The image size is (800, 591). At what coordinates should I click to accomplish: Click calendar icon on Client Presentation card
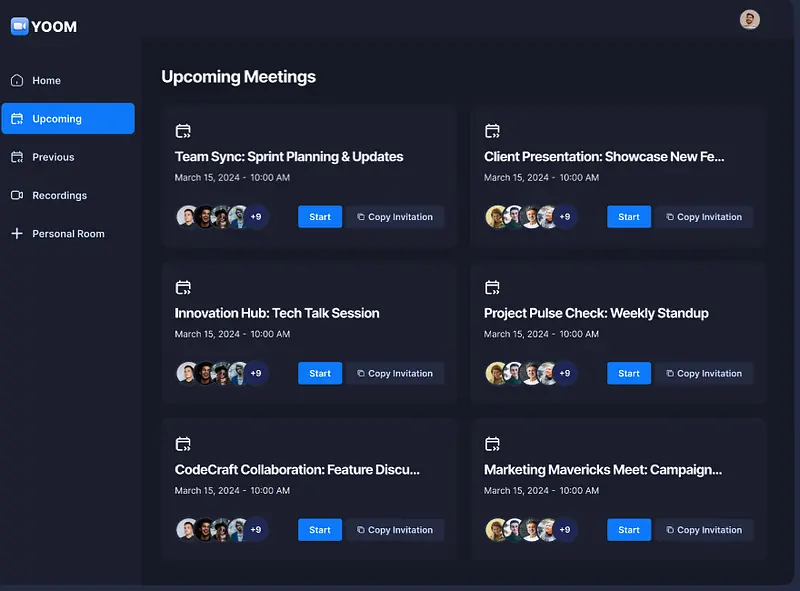point(492,131)
